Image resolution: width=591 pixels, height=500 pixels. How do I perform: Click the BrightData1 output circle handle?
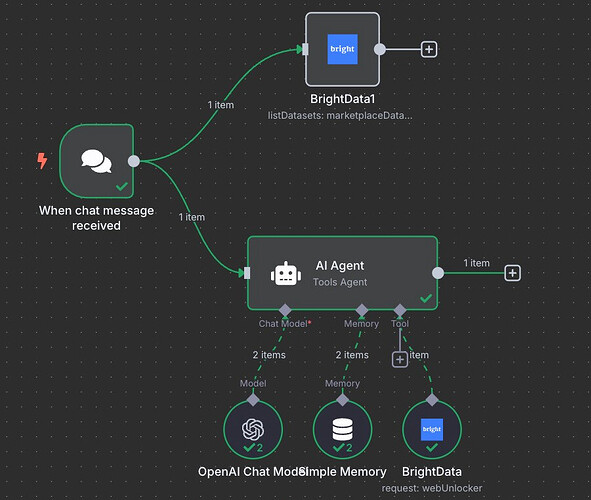coord(380,49)
